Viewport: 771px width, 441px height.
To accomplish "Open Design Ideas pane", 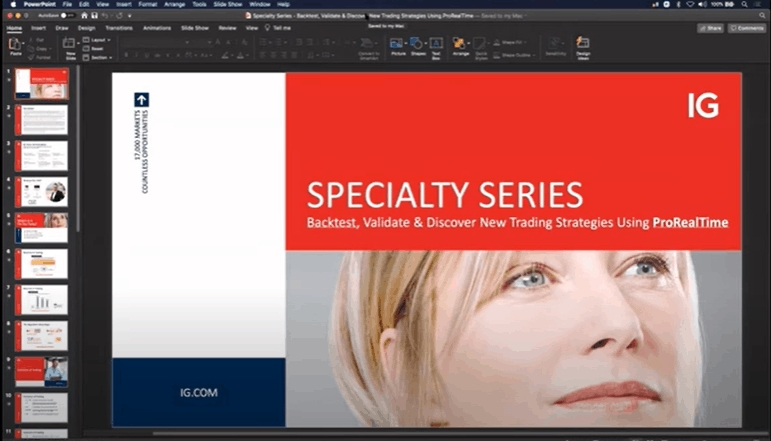I will [x=583, y=43].
